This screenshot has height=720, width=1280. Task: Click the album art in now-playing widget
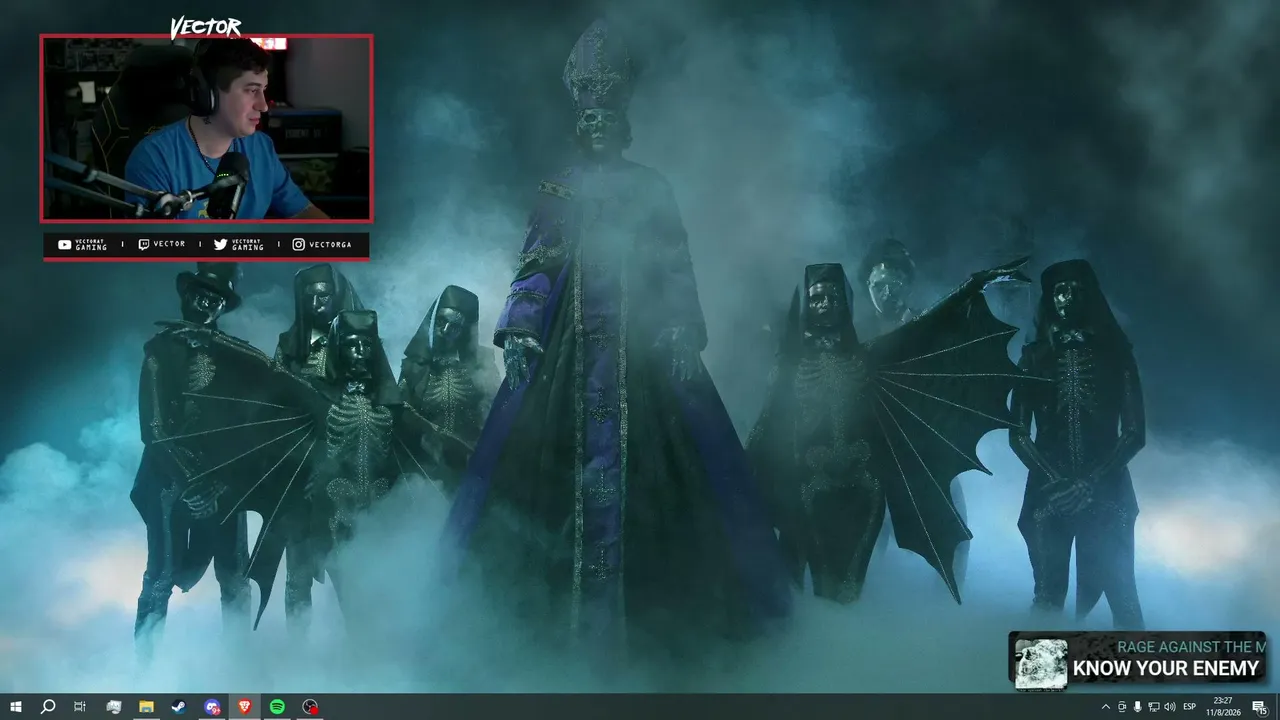pyautogui.click(x=1040, y=663)
